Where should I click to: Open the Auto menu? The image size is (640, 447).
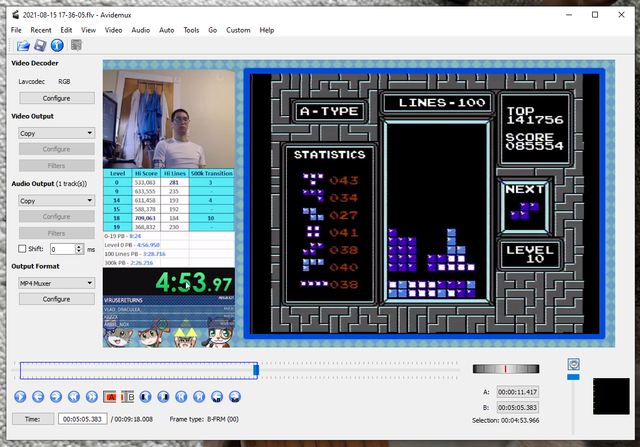(x=167, y=30)
